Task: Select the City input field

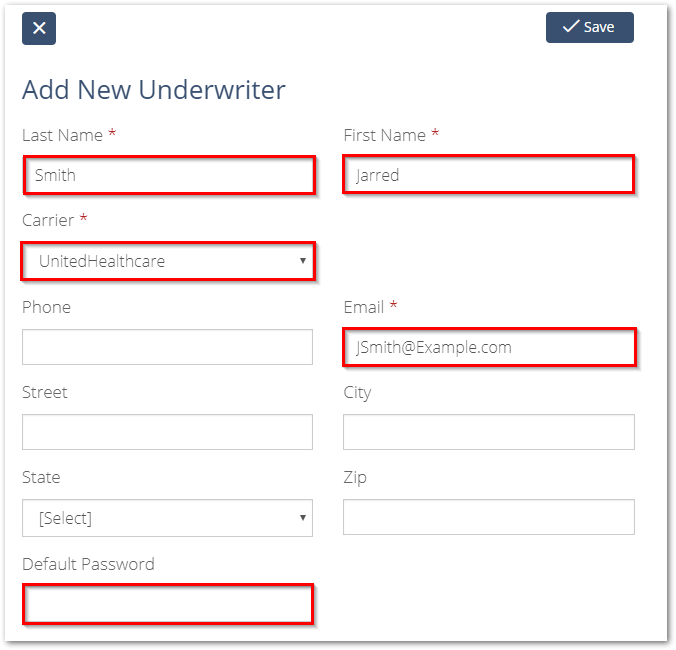Action: [x=488, y=432]
